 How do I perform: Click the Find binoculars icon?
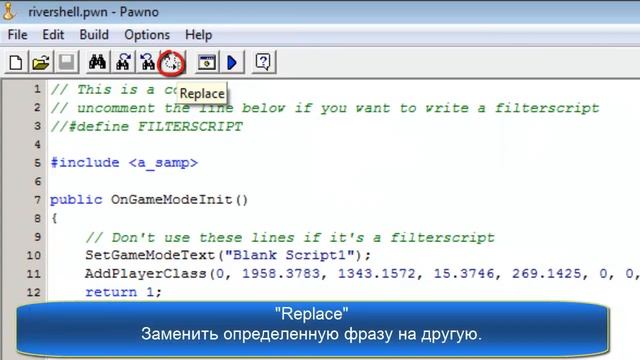click(97, 62)
